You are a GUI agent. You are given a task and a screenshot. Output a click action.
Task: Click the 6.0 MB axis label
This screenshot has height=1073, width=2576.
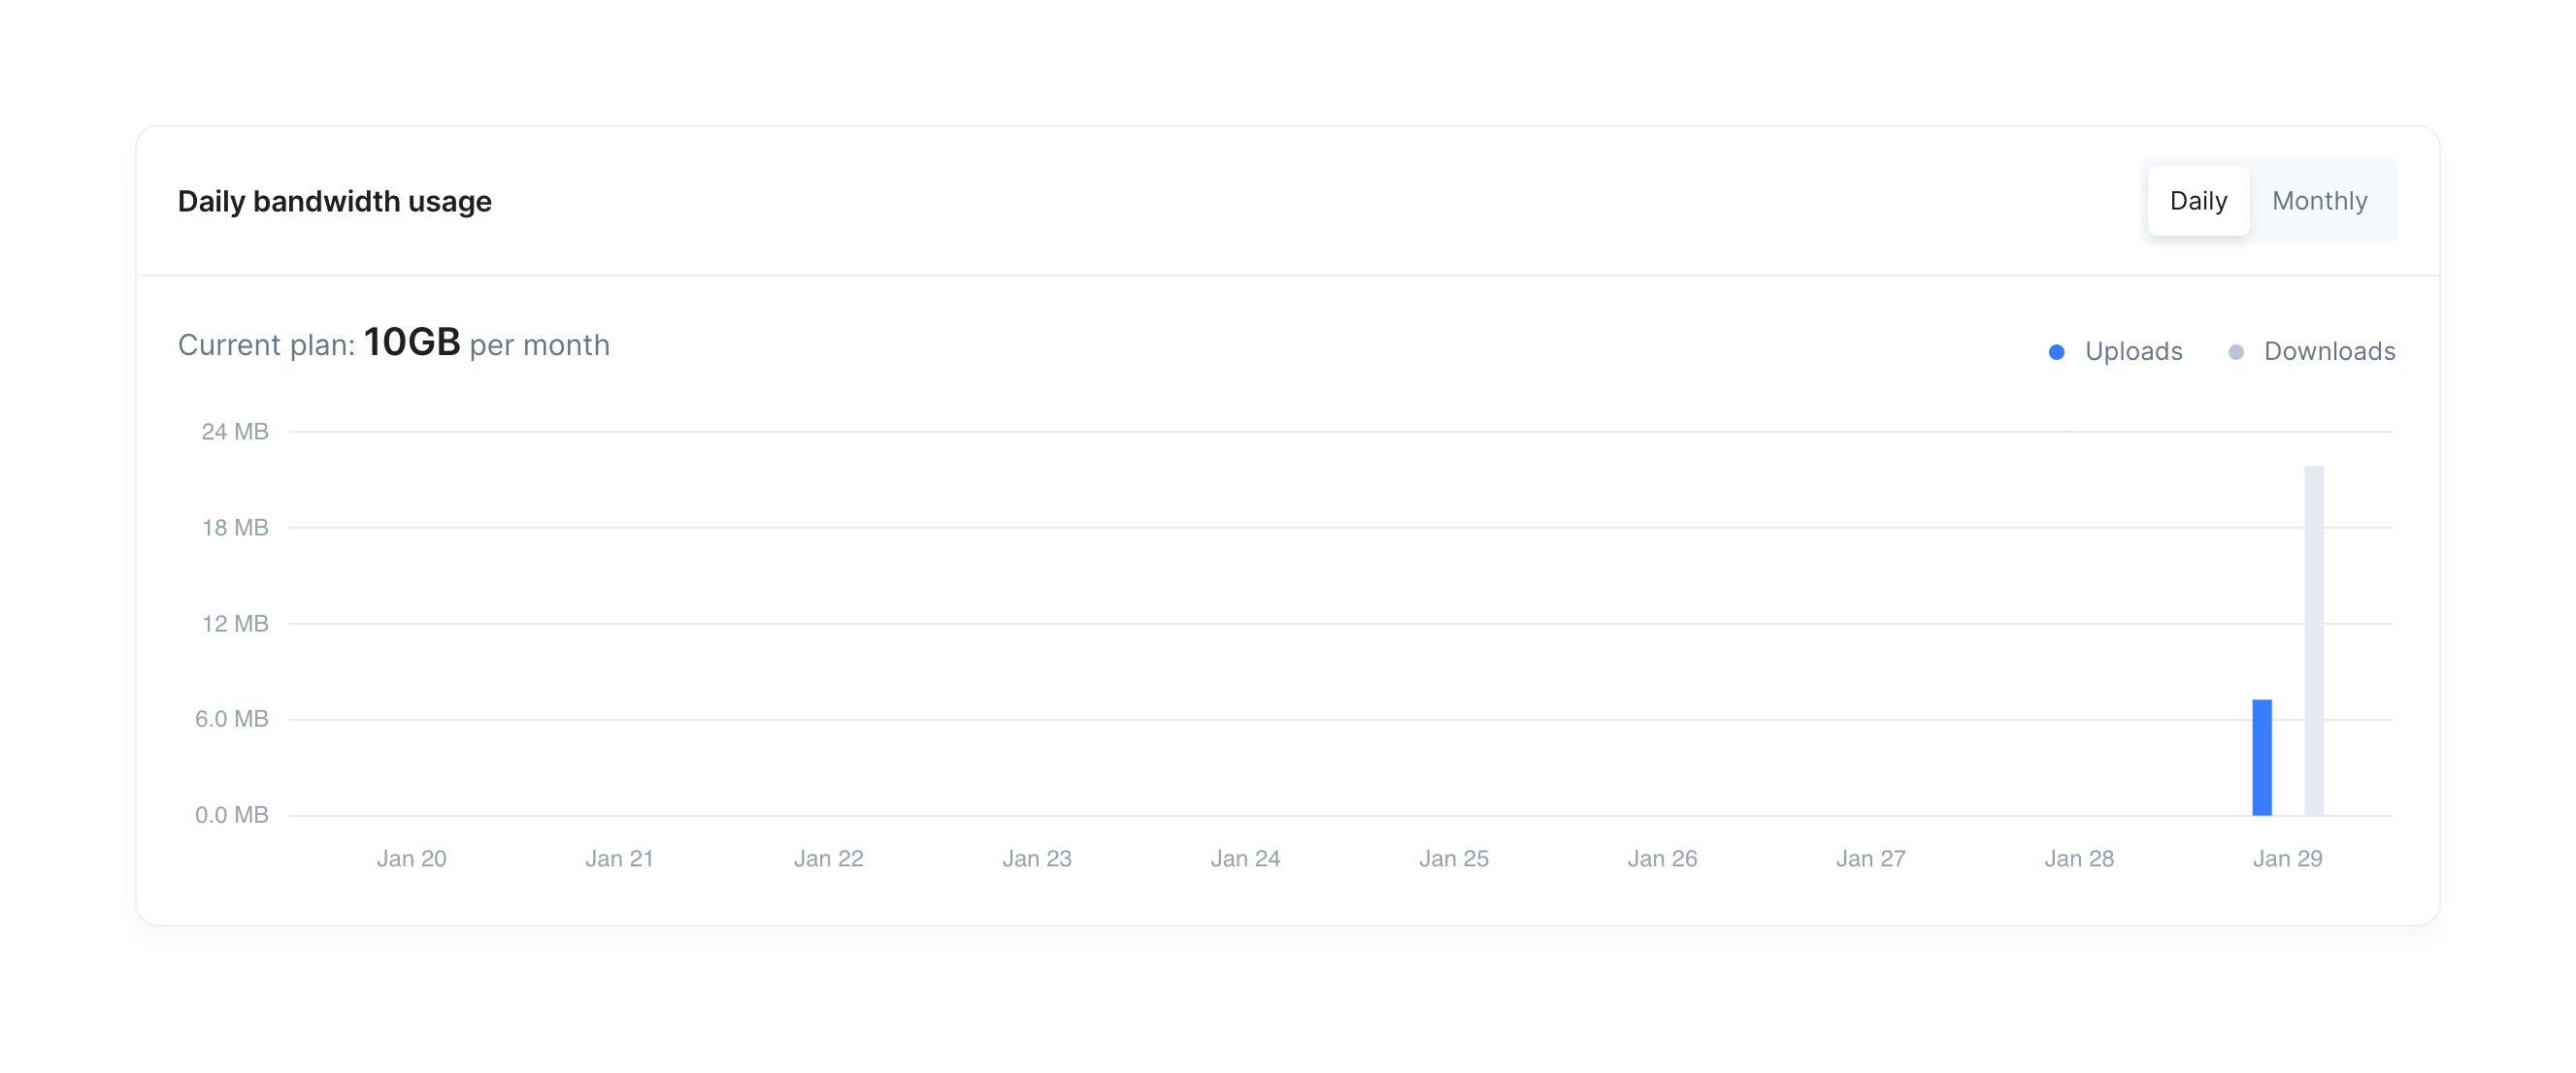(x=232, y=719)
